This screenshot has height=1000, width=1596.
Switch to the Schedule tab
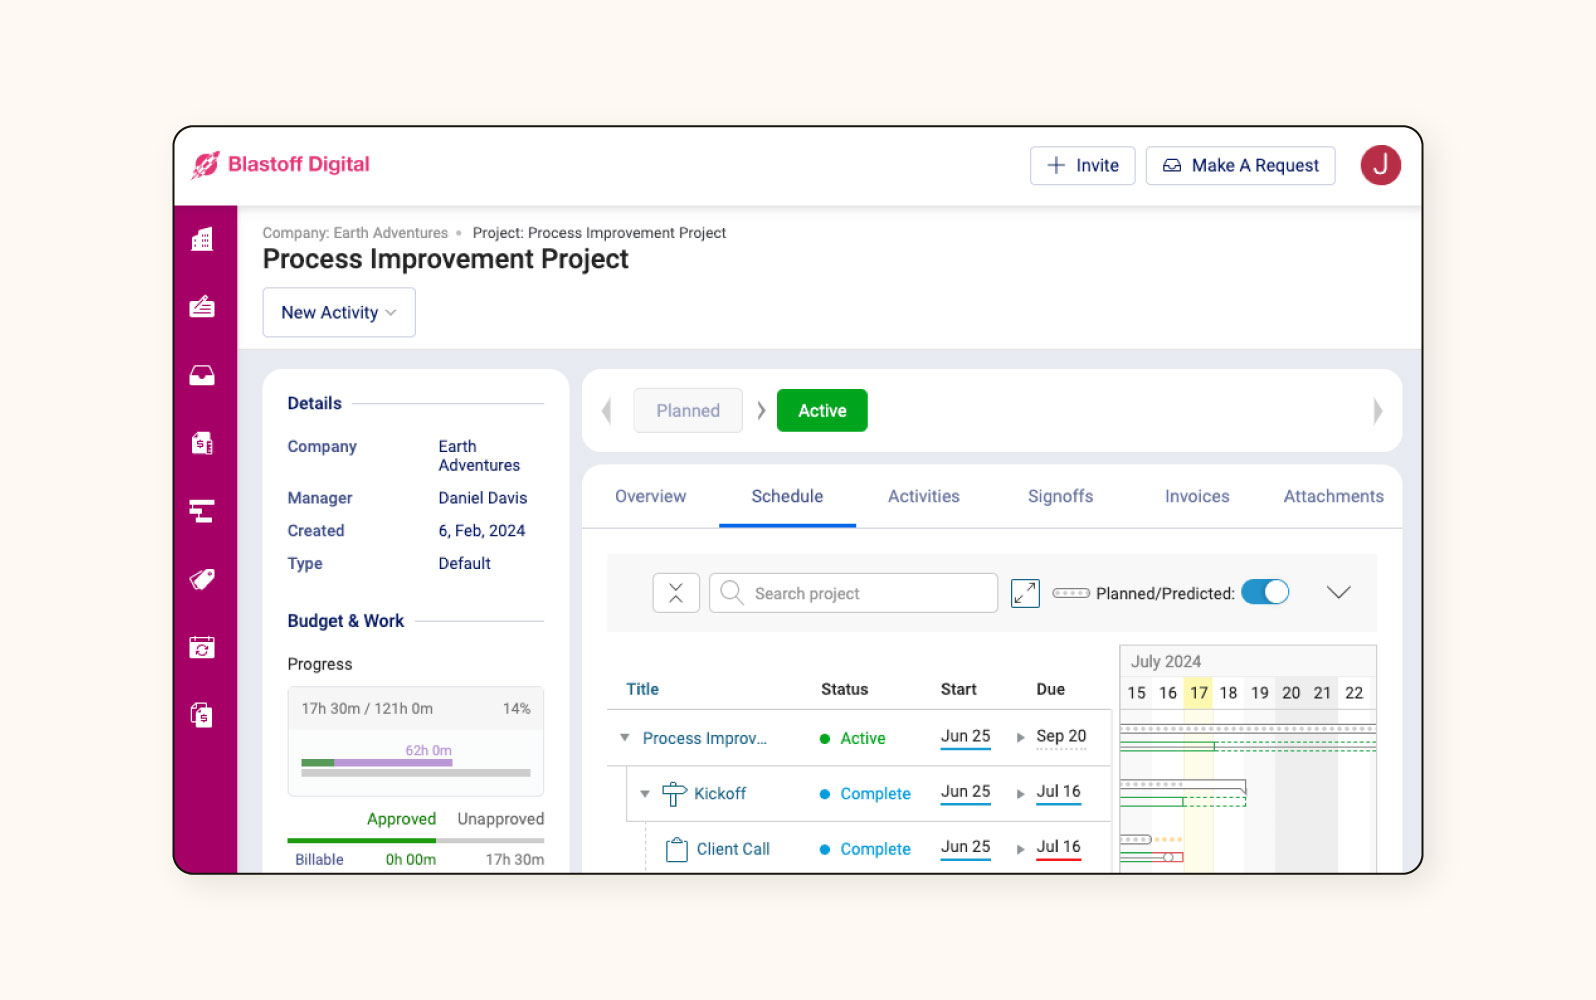787,496
